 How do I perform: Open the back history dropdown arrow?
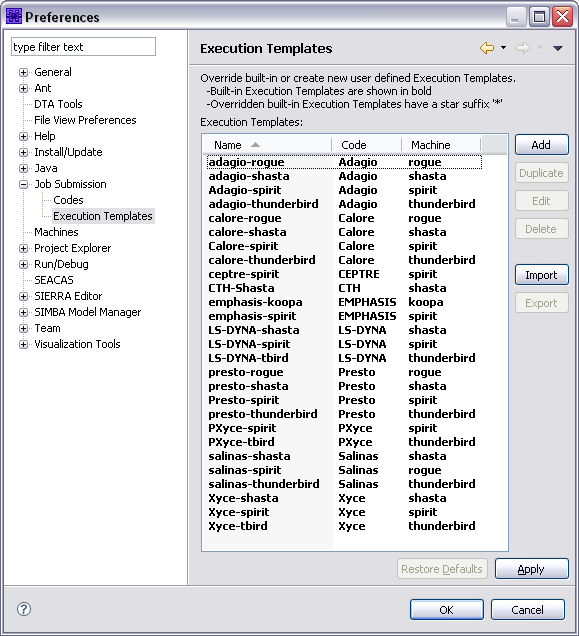504,48
